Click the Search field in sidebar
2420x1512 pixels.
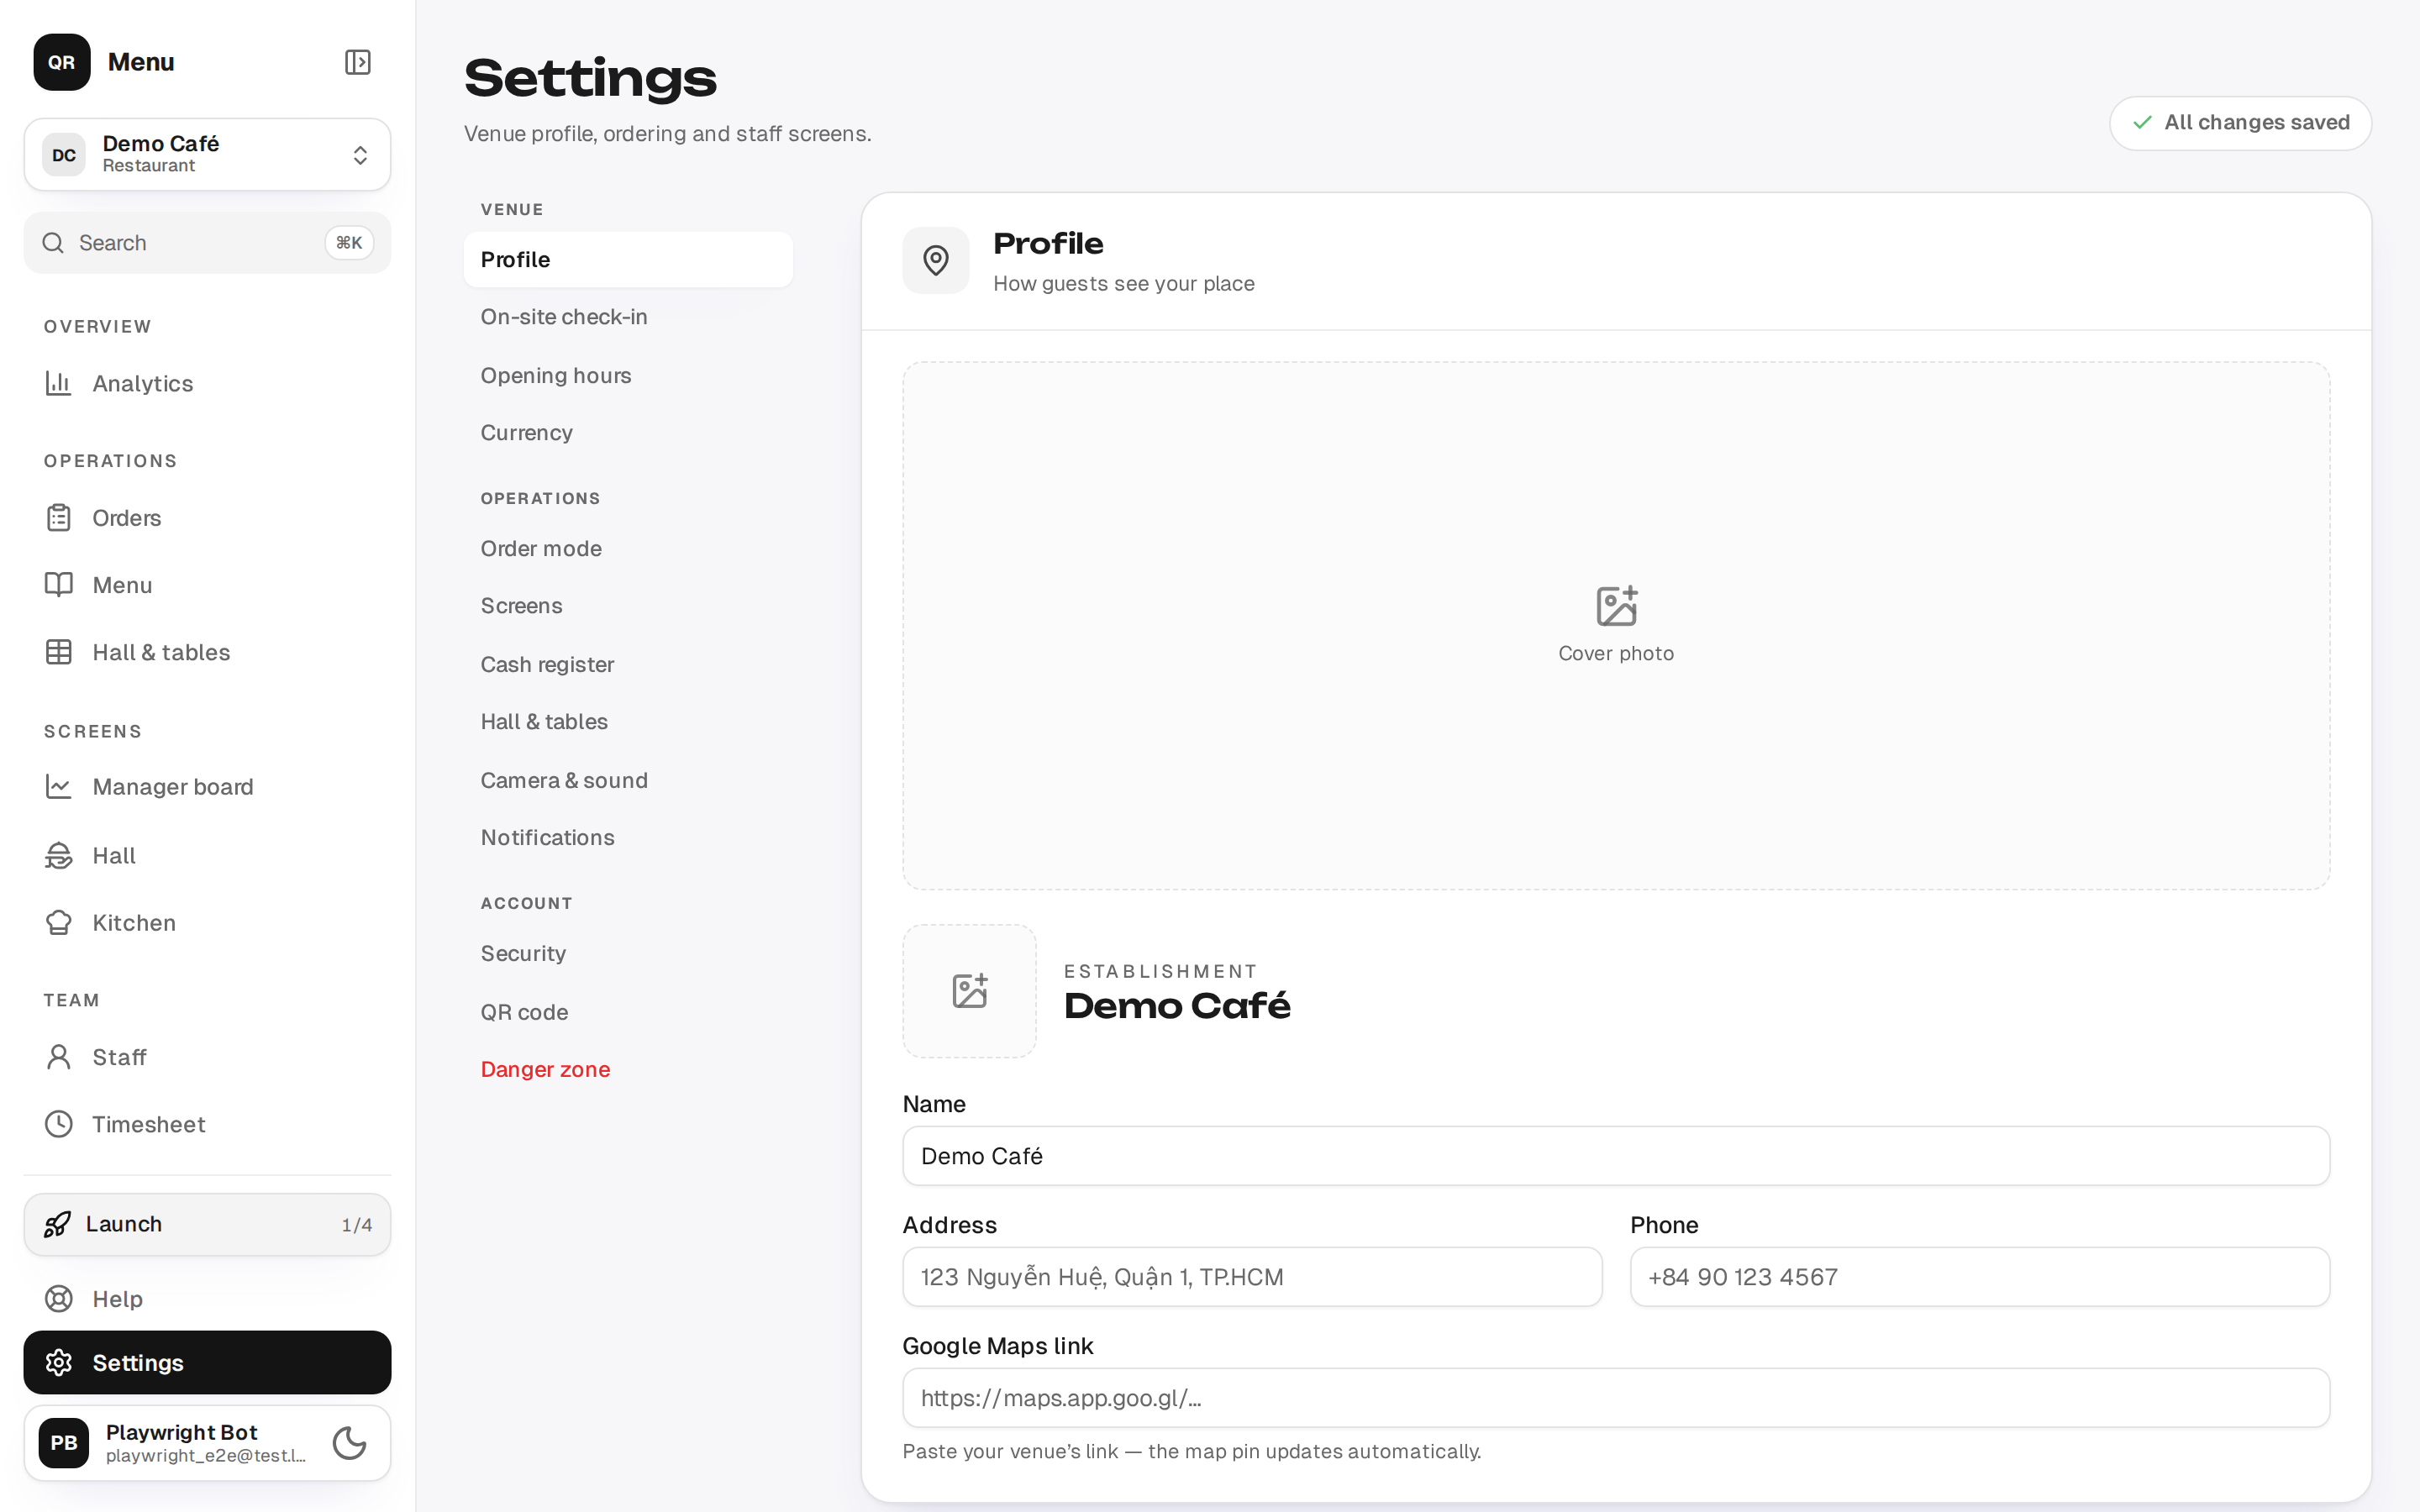pyautogui.click(x=207, y=243)
